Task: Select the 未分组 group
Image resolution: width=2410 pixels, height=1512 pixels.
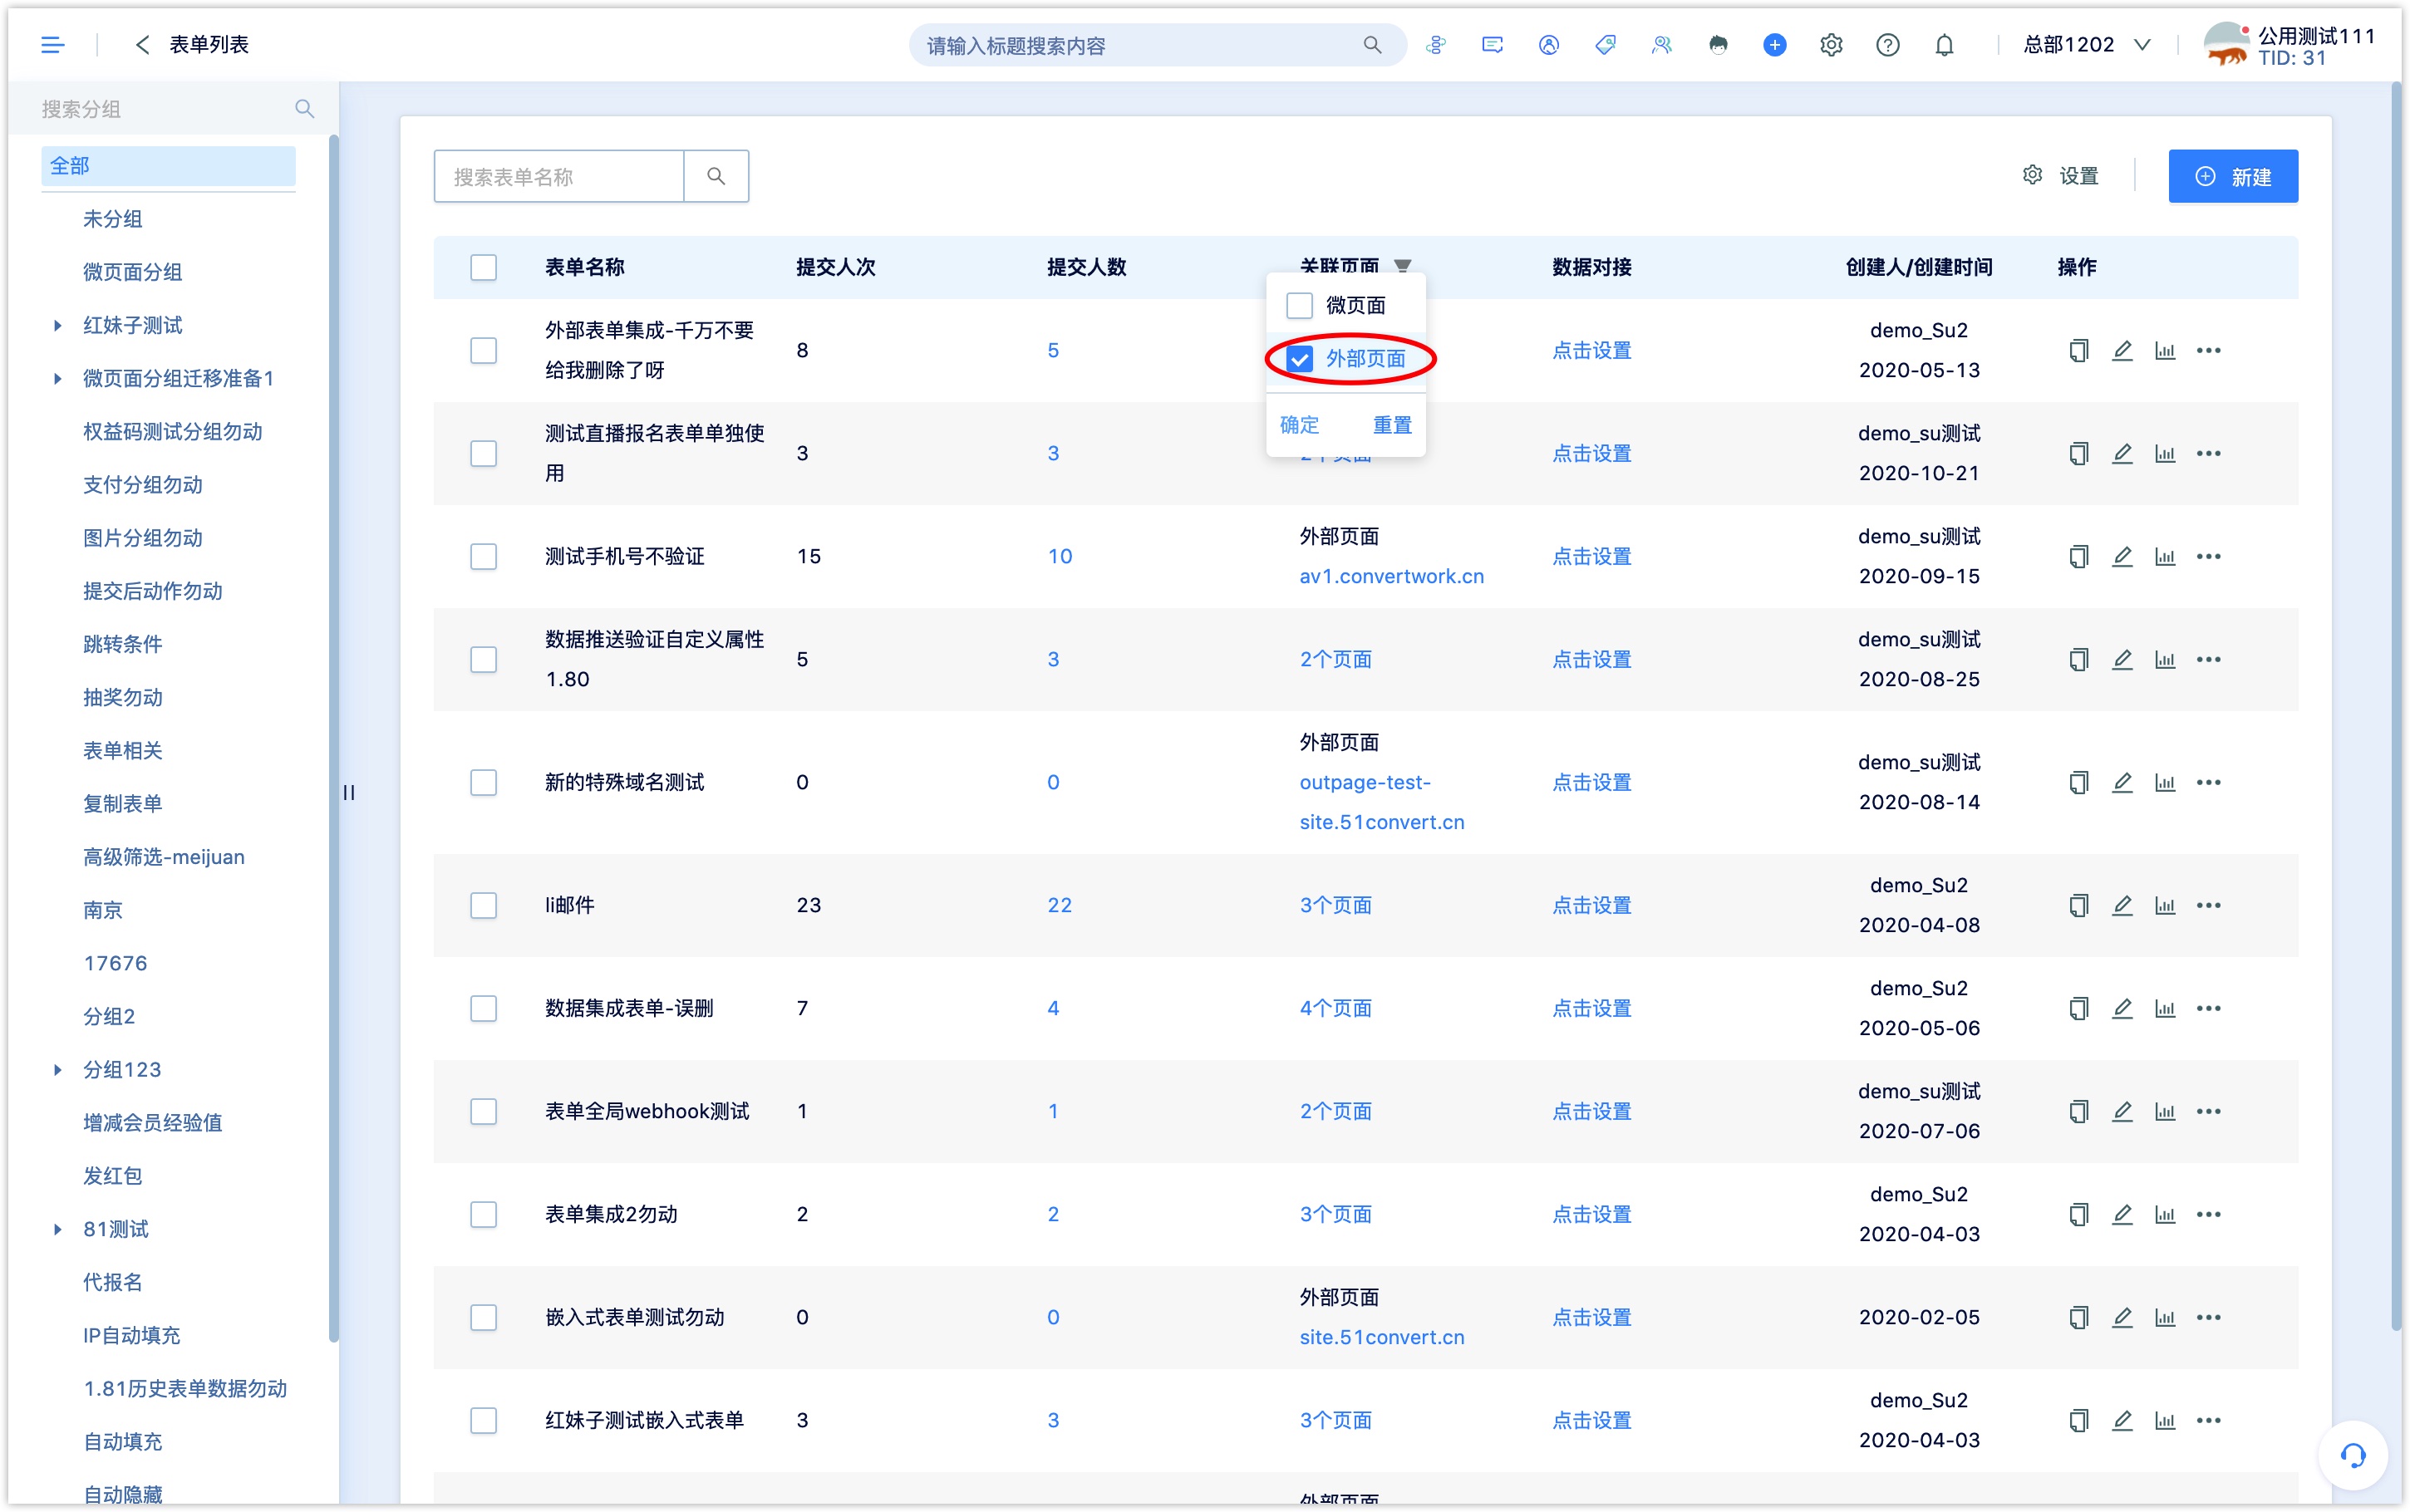Action: click(113, 219)
